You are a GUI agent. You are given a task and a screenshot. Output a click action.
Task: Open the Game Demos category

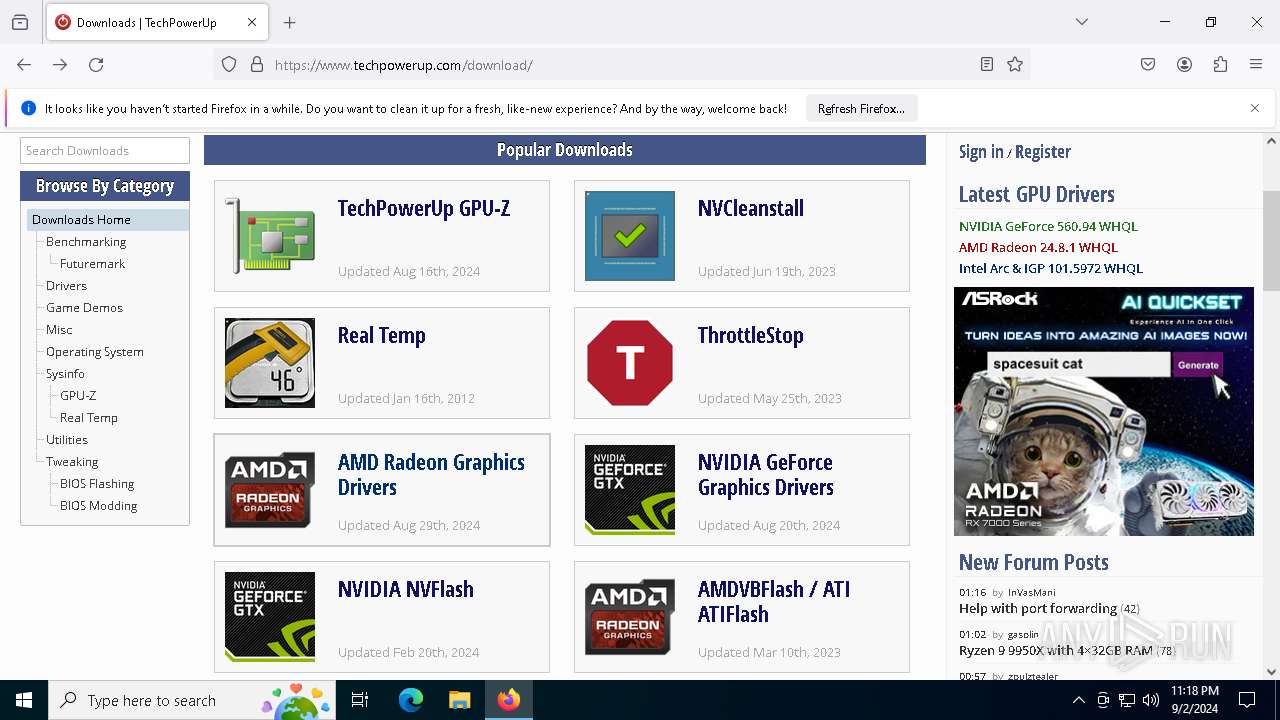(x=84, y=308)
